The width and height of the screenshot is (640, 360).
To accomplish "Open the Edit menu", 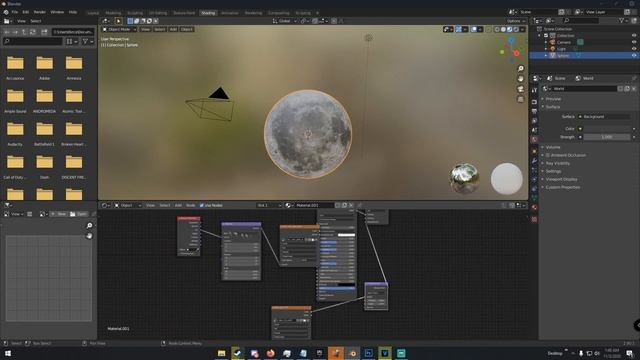I will (26, 12).
